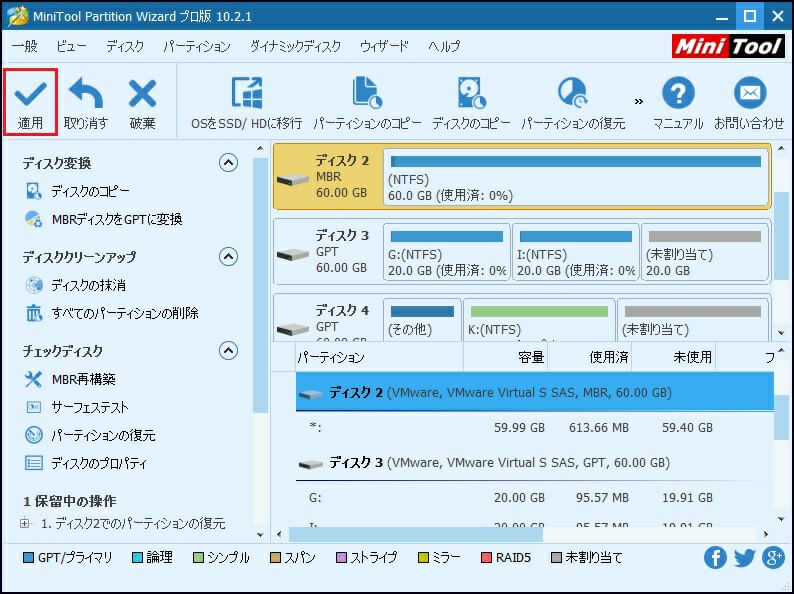Click right arrow of horizontal scrollbar
The image size is (794, 594).
pyautogui.click(x=766, y=534)
